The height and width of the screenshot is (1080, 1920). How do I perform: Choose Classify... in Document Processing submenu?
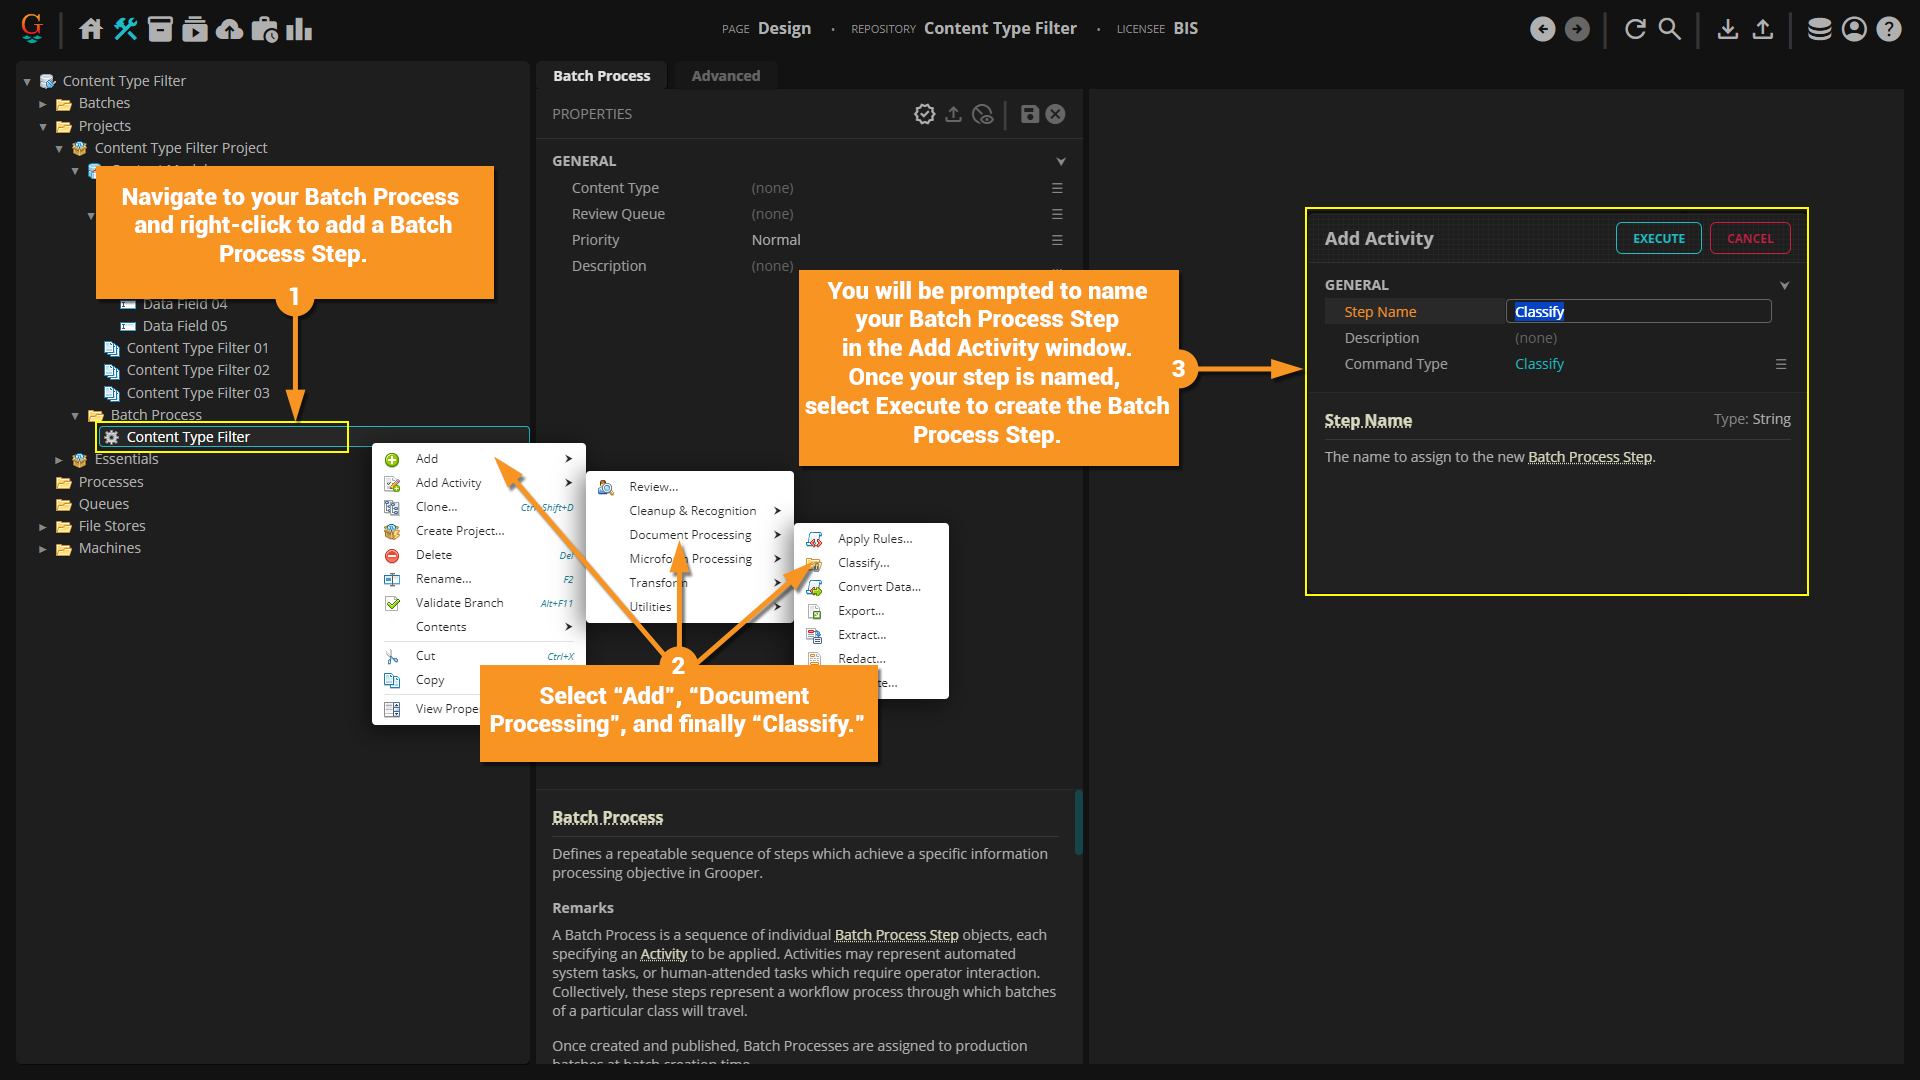point(872,563)
